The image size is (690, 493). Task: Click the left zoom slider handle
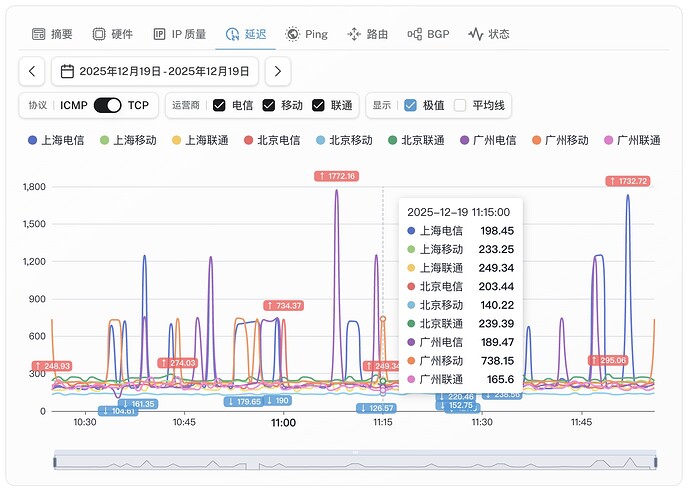55,462
